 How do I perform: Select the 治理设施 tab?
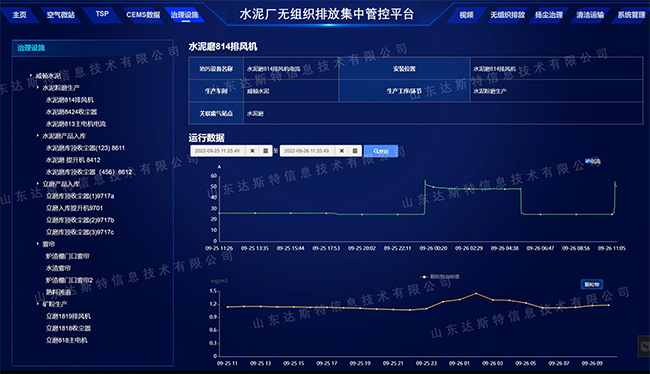[184, 15]
